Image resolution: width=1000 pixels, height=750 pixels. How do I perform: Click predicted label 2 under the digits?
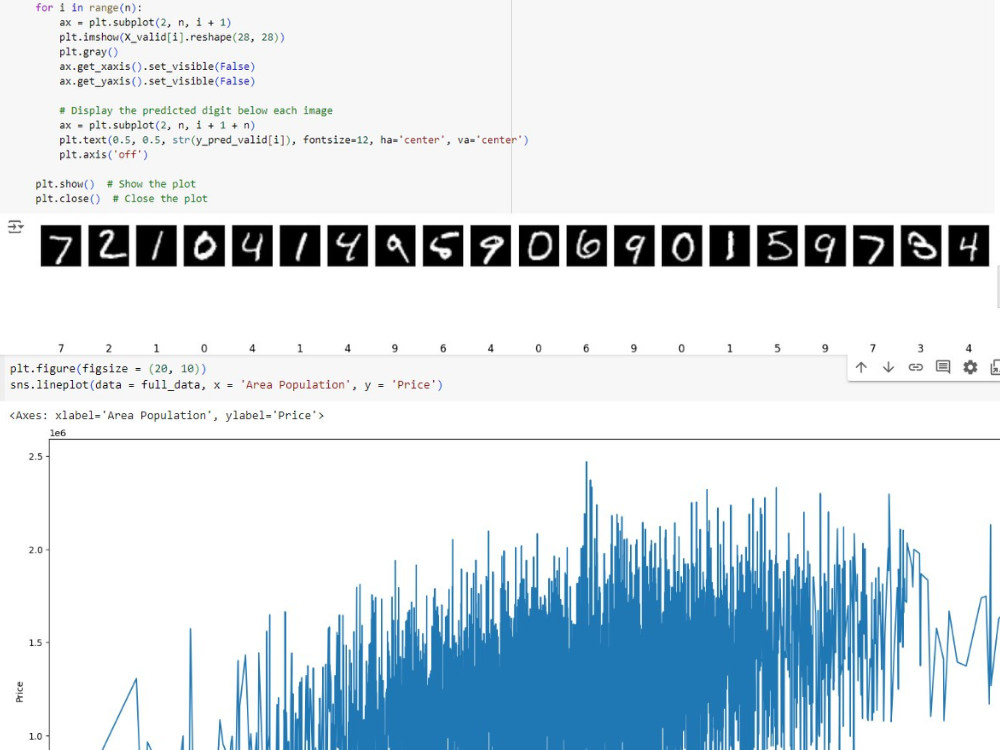(108, 348)
